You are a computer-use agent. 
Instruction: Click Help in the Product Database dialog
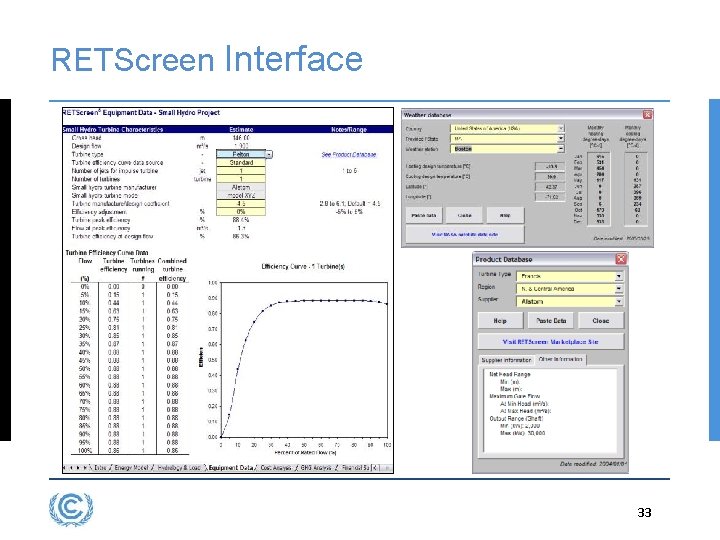click(500, 321)
